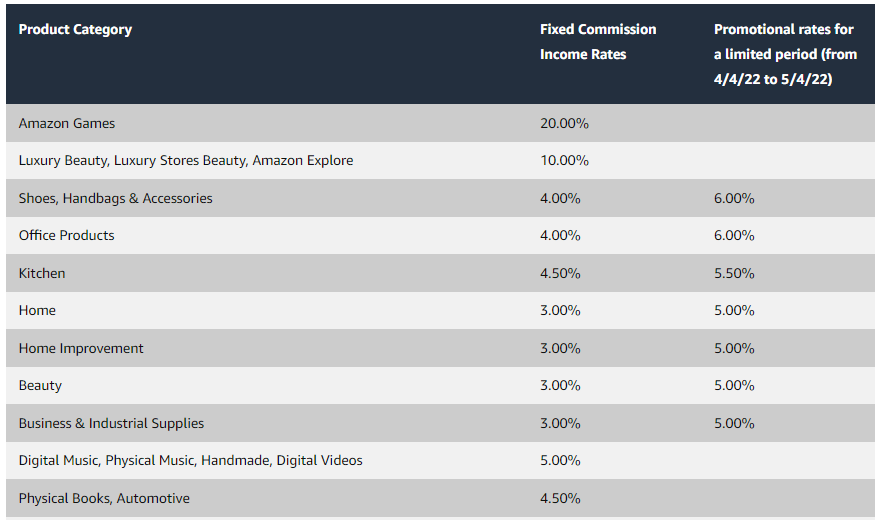
Task: Click the Fixed Commission Income Rates header
Action: click(598, 42)
